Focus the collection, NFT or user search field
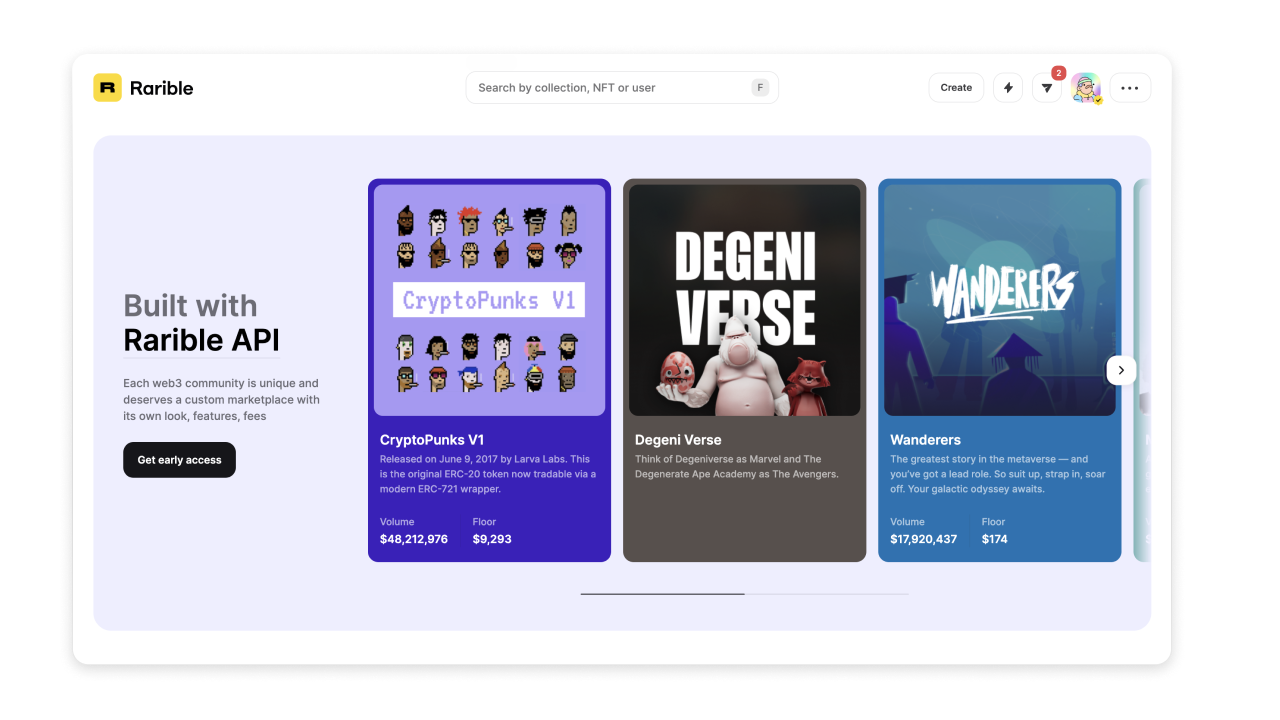 click(622, 88)
